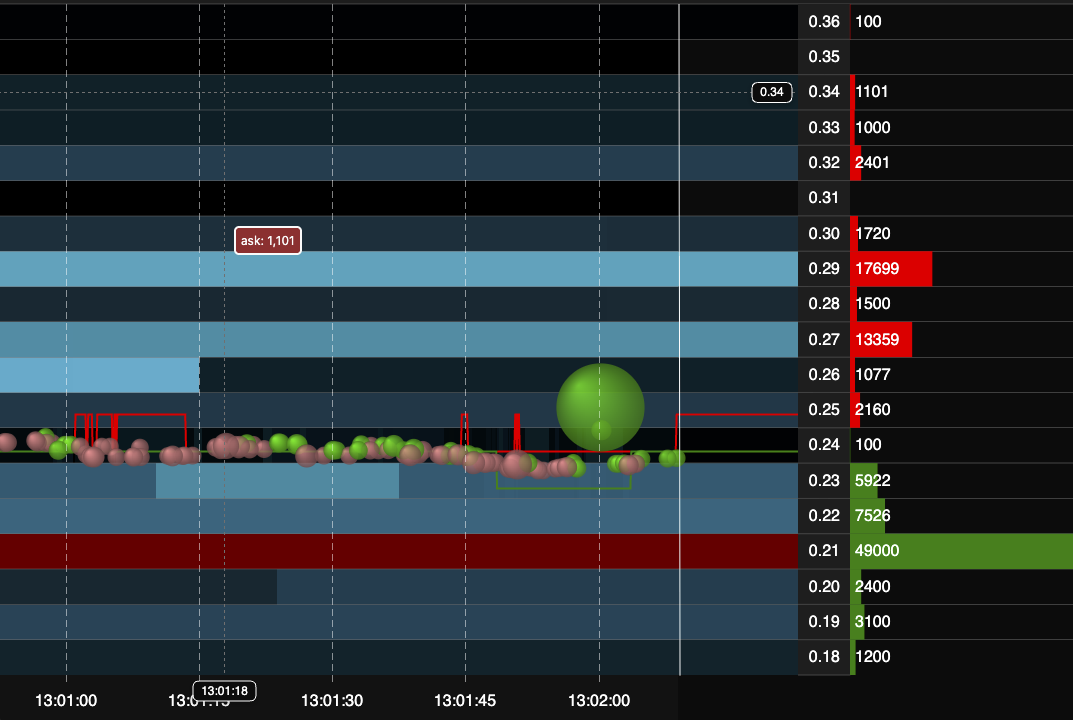Click the 100 size at 0.24
The image size is (1073, 720).
[x=868, y=445]
